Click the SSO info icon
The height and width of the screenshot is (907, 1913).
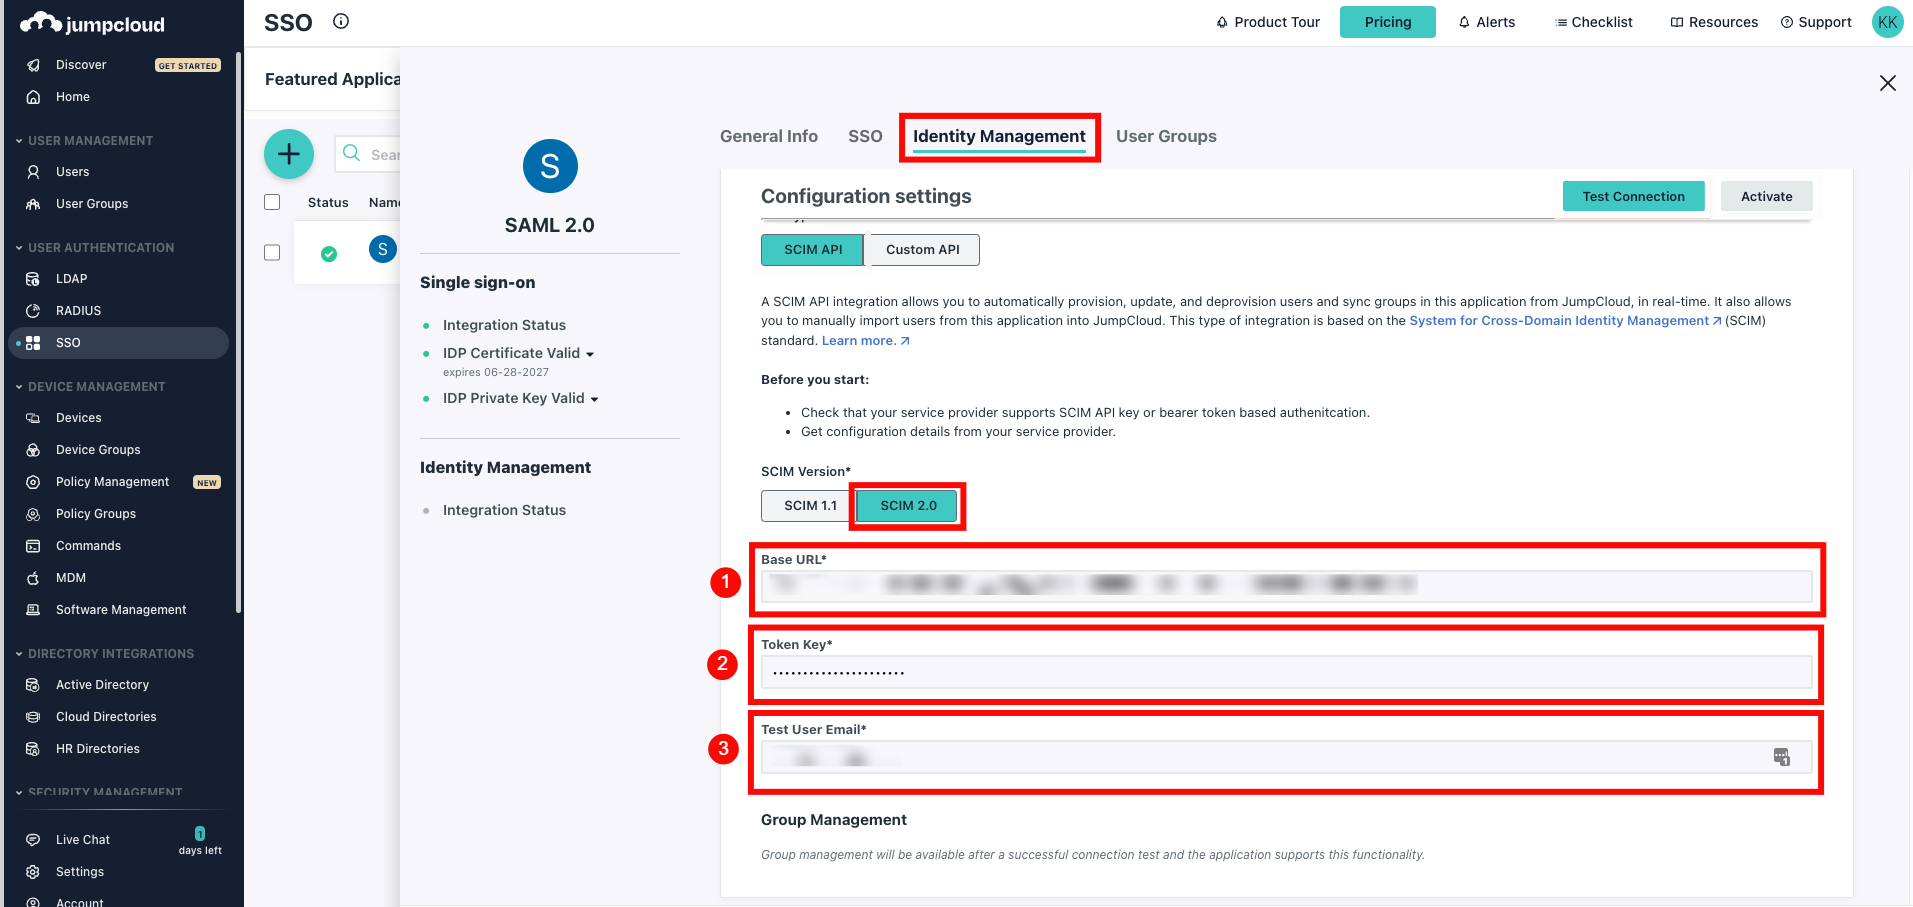tap(341, 21)
